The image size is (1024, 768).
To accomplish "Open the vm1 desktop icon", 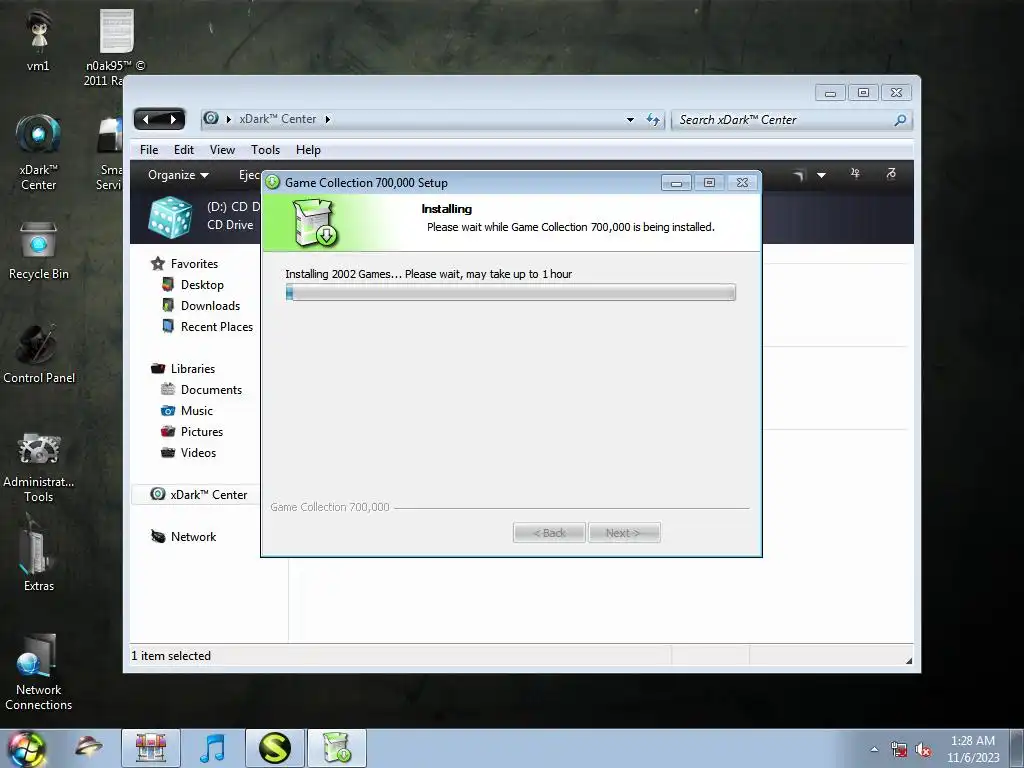I will (39, 39).
